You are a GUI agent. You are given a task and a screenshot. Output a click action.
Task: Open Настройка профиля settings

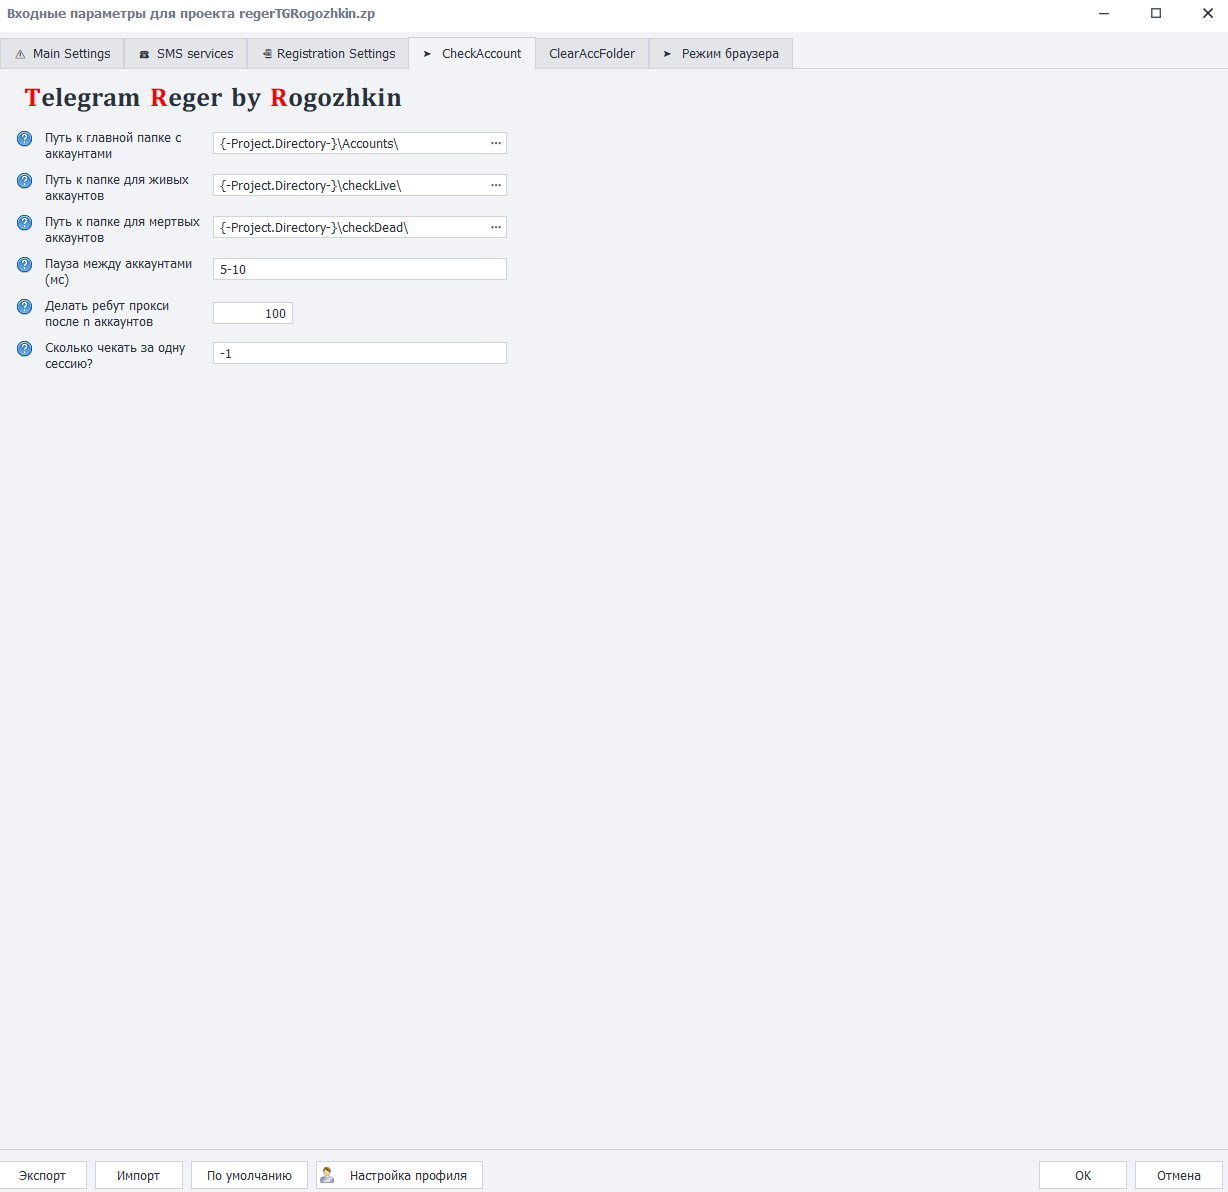tap(399, 1175)
